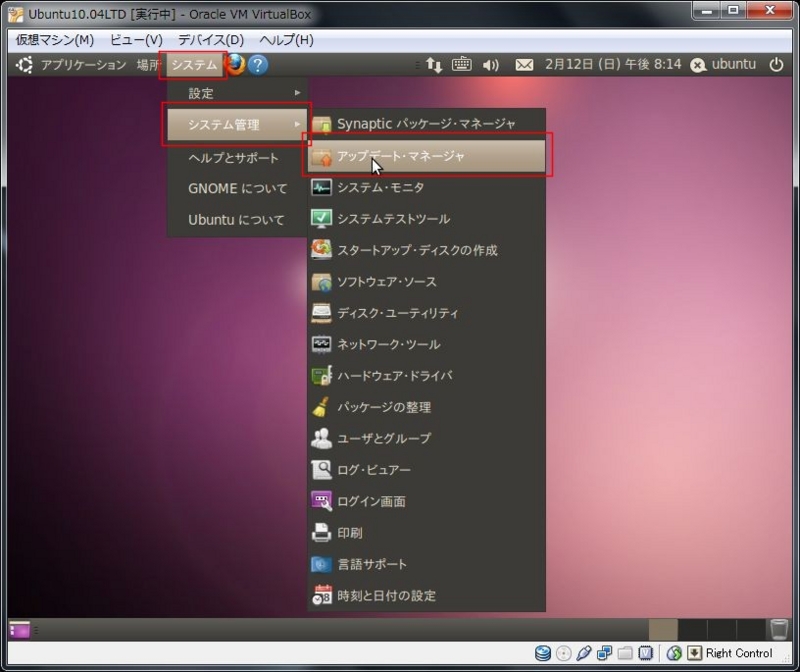Launch システムテストツール icon
Screen dimensions: 800x672
point(321,219)
